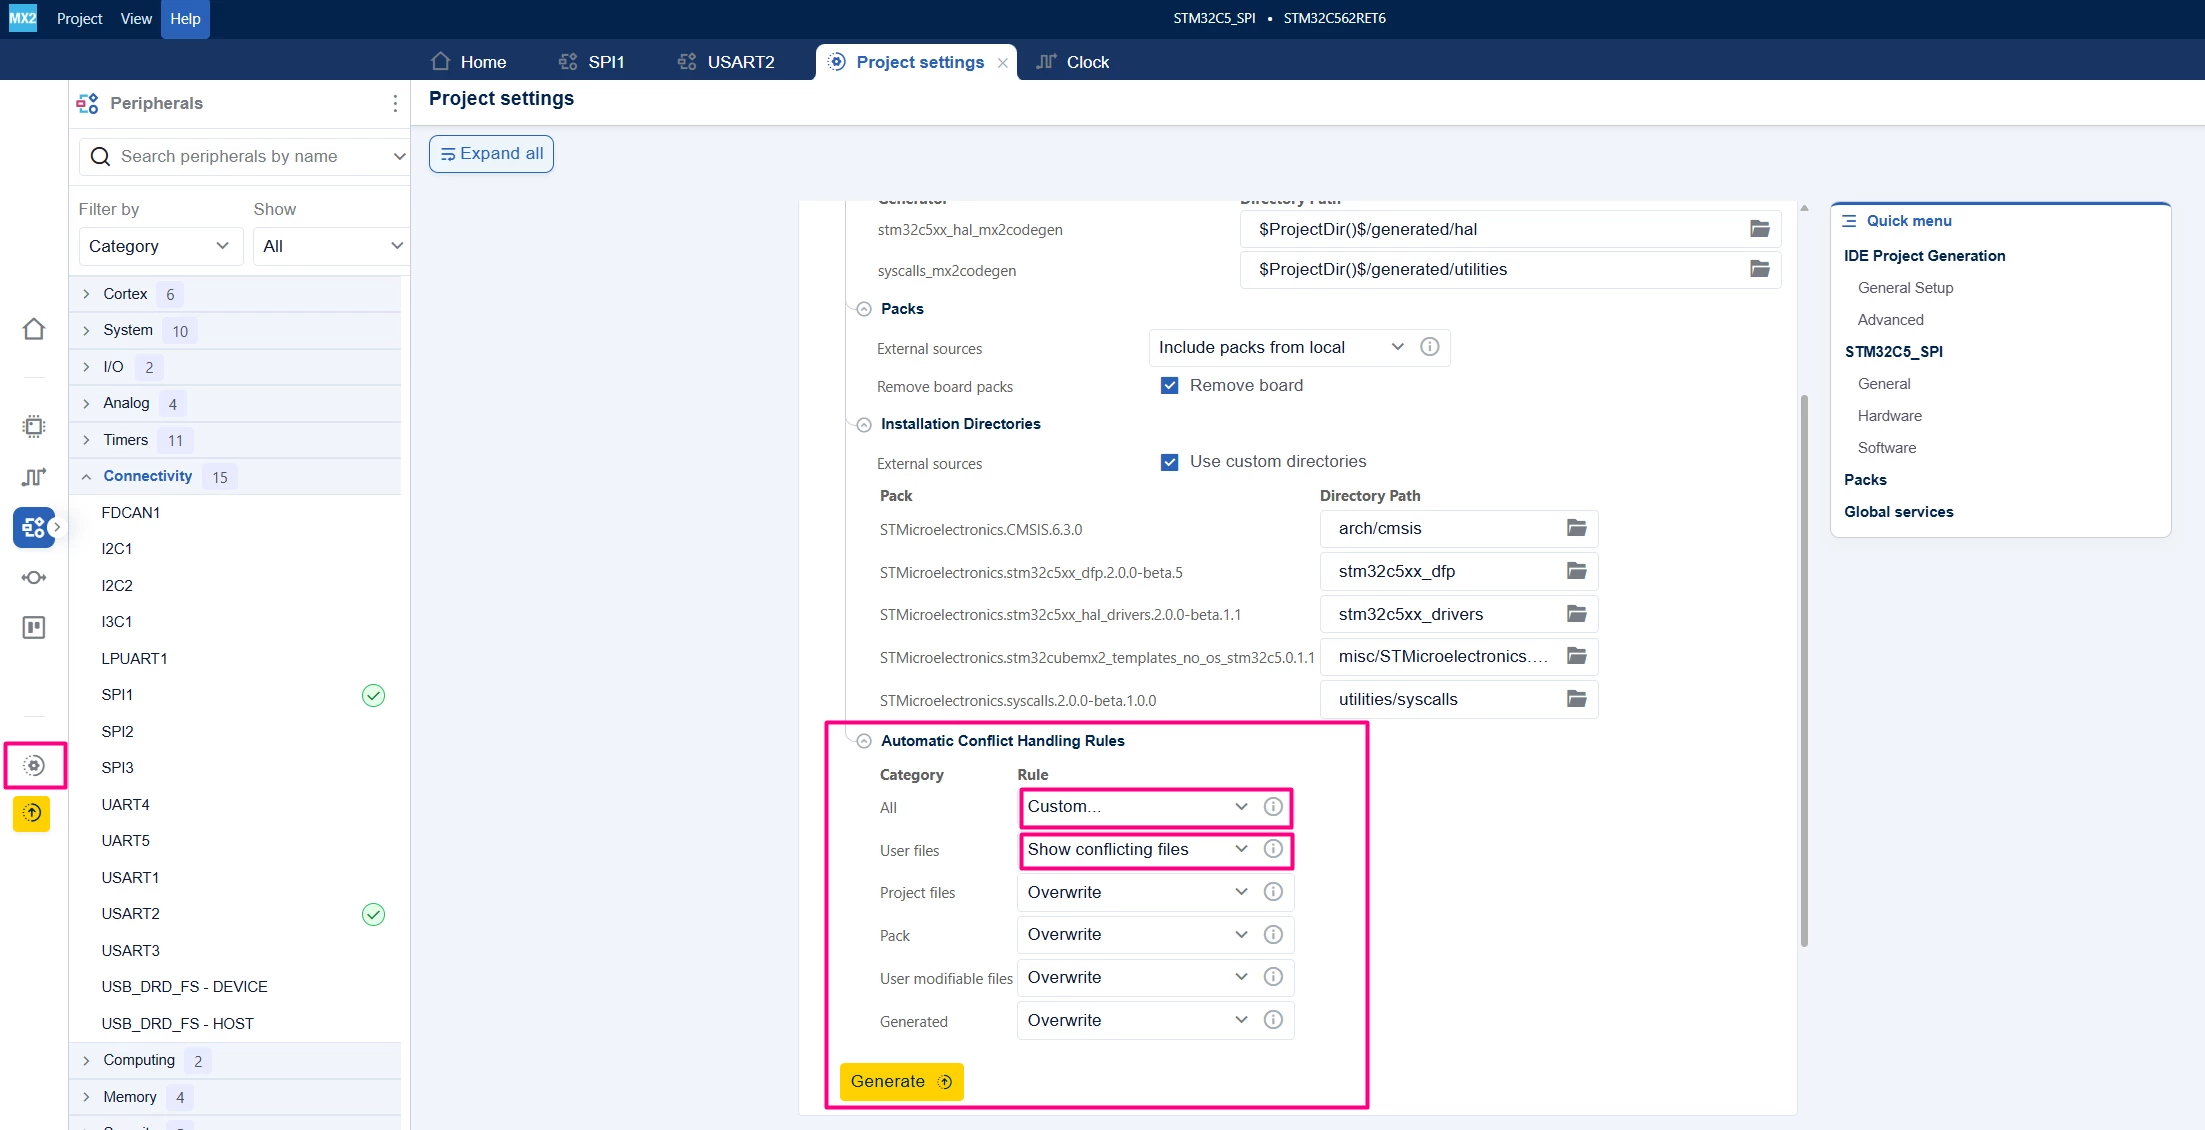Click the Expand all button
2205x1130 pixels.
point(491,154)
